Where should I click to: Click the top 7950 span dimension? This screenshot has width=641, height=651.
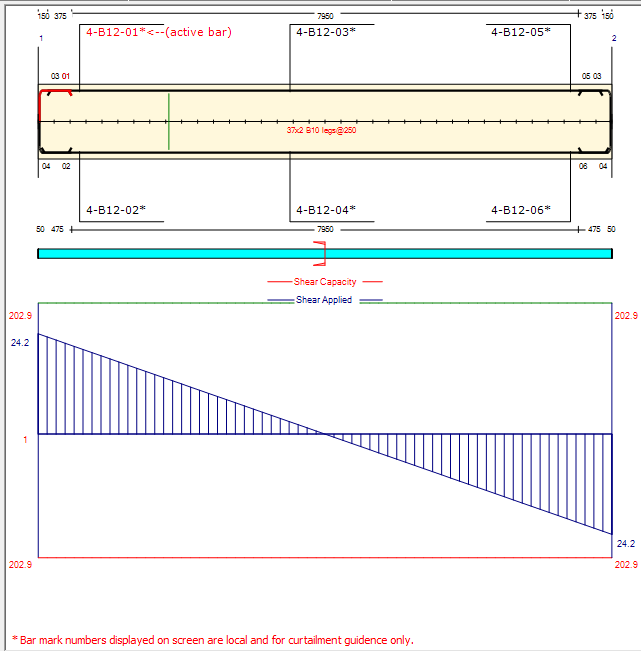pos(325,16)
